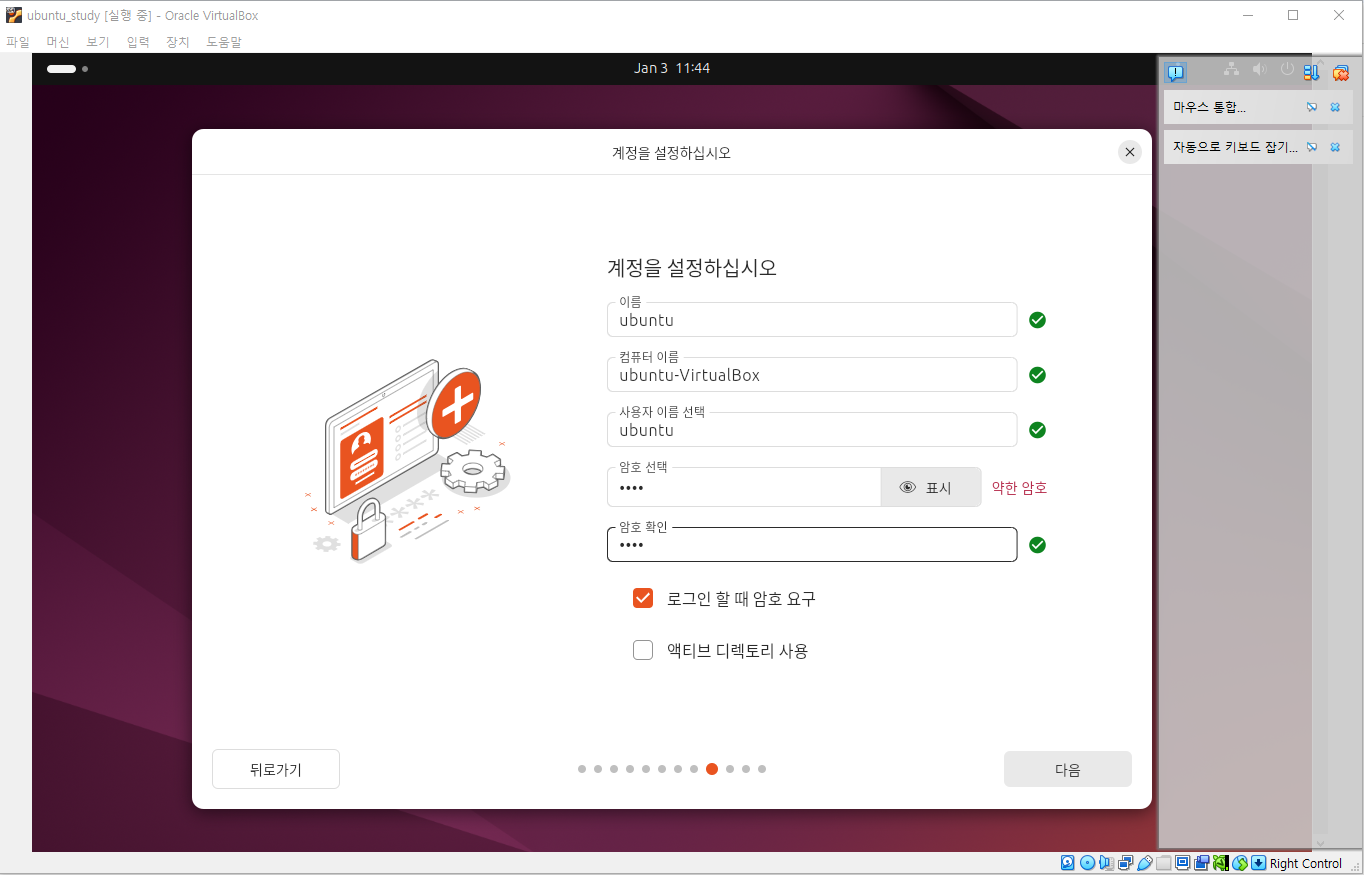Click the green CPU chip status icon

click(x=1221, y=863)
